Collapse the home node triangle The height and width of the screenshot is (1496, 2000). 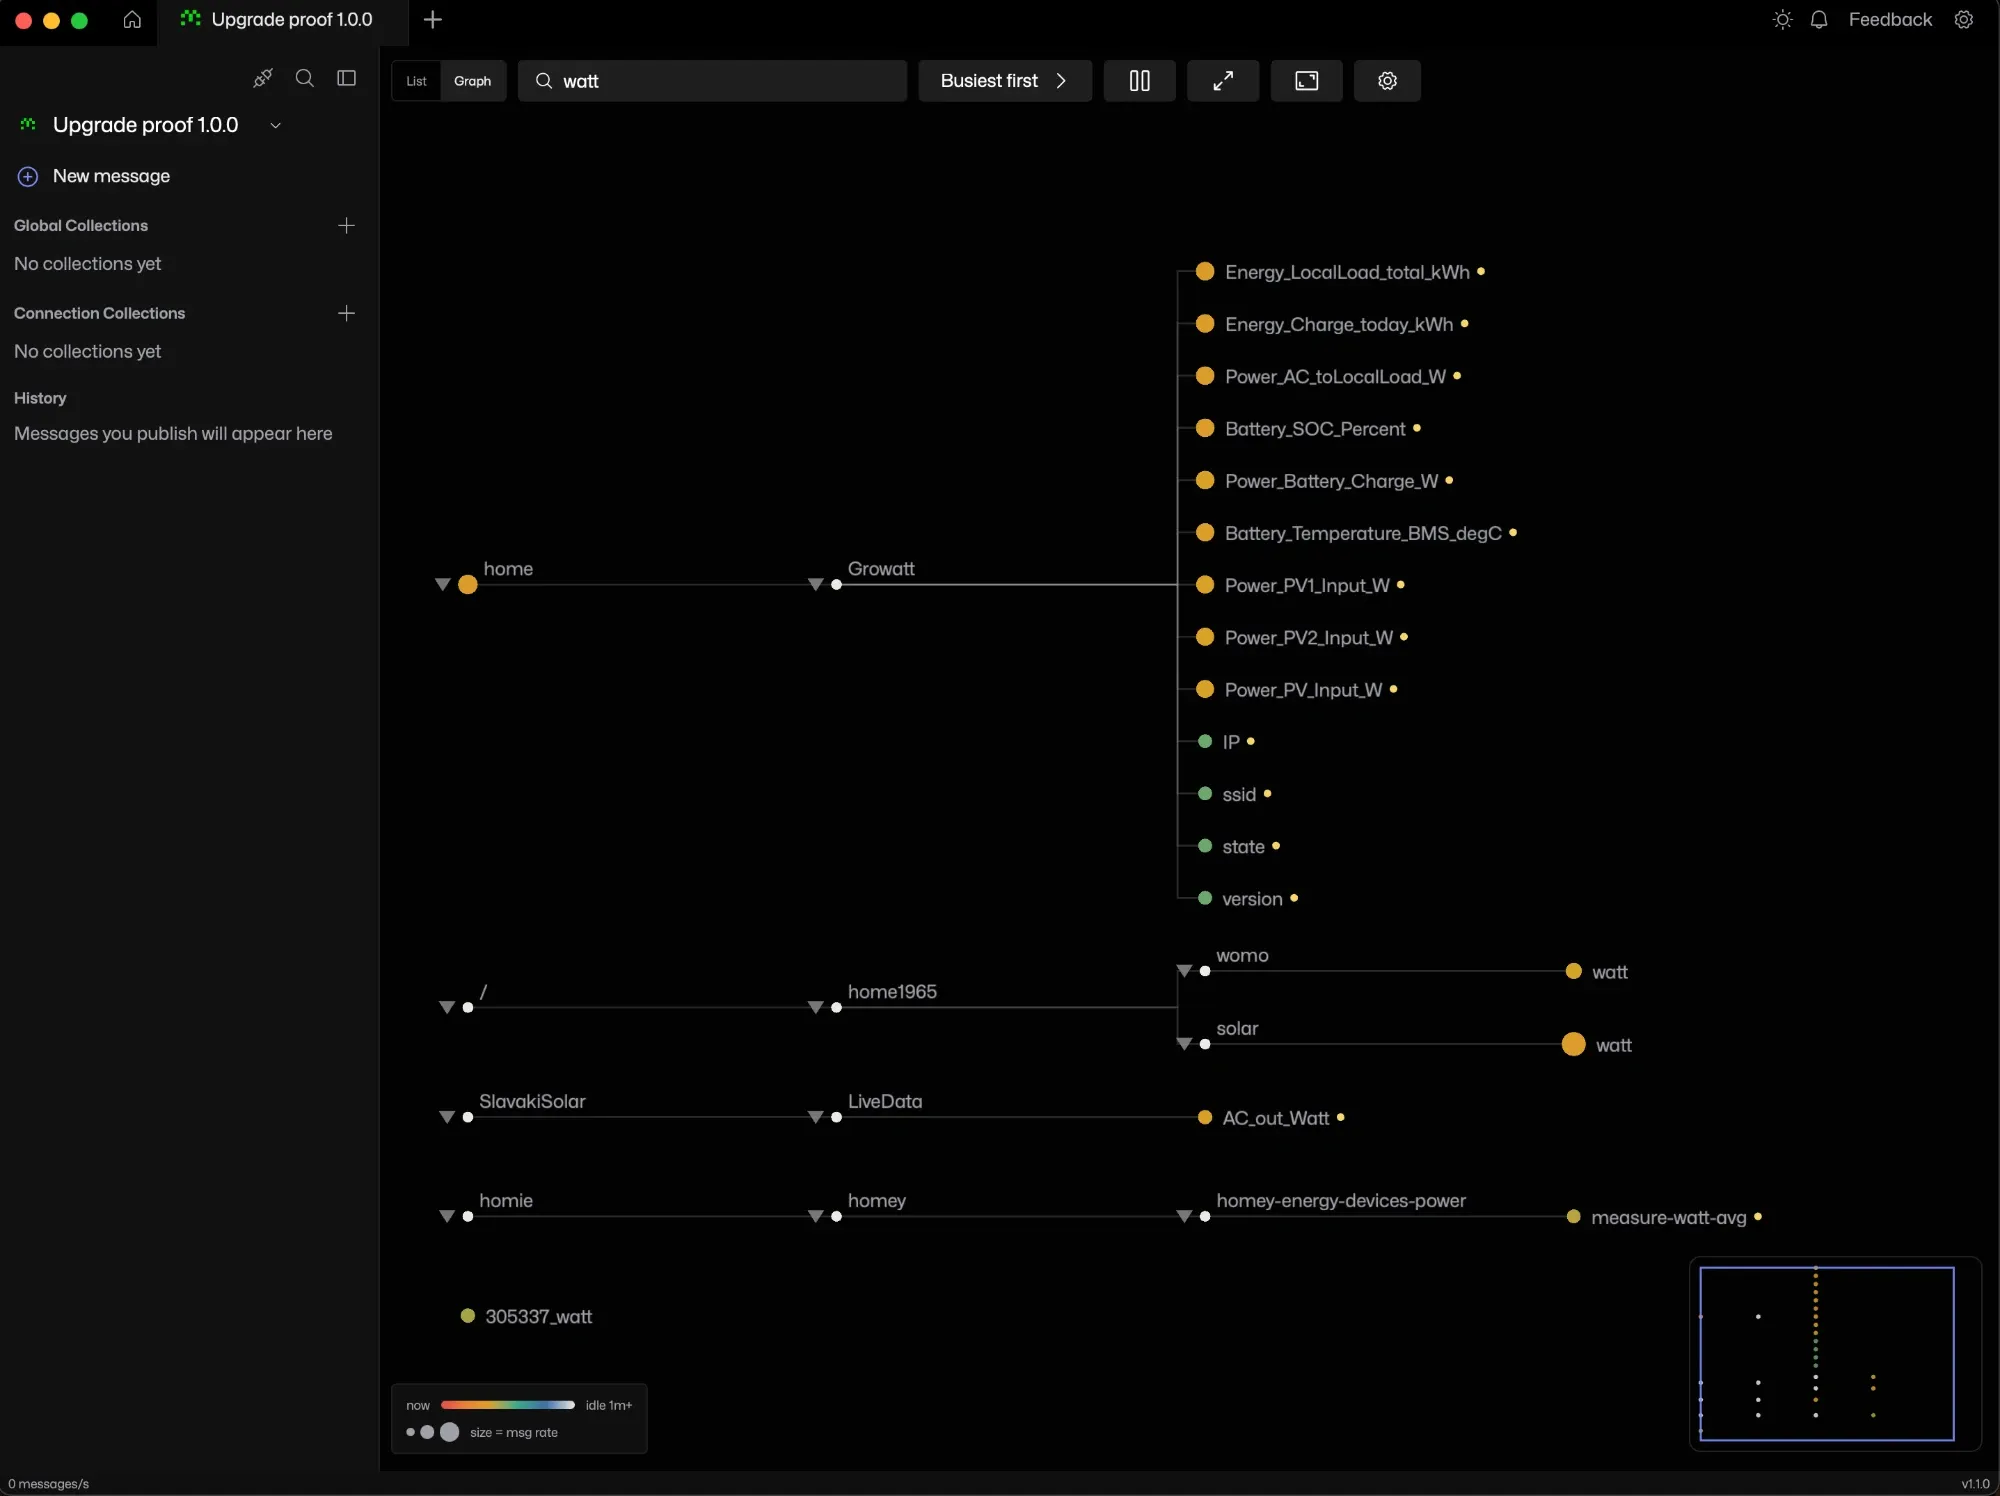(x=443, y=584)
